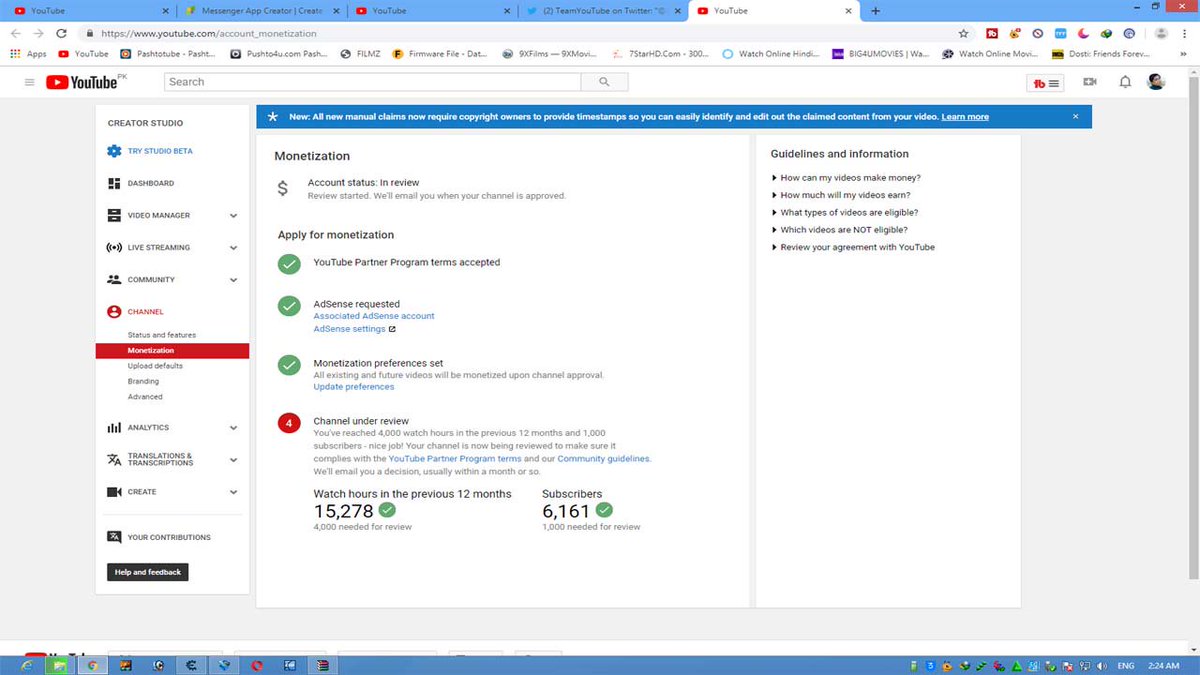Click the search magnifier button

[604, 82]
